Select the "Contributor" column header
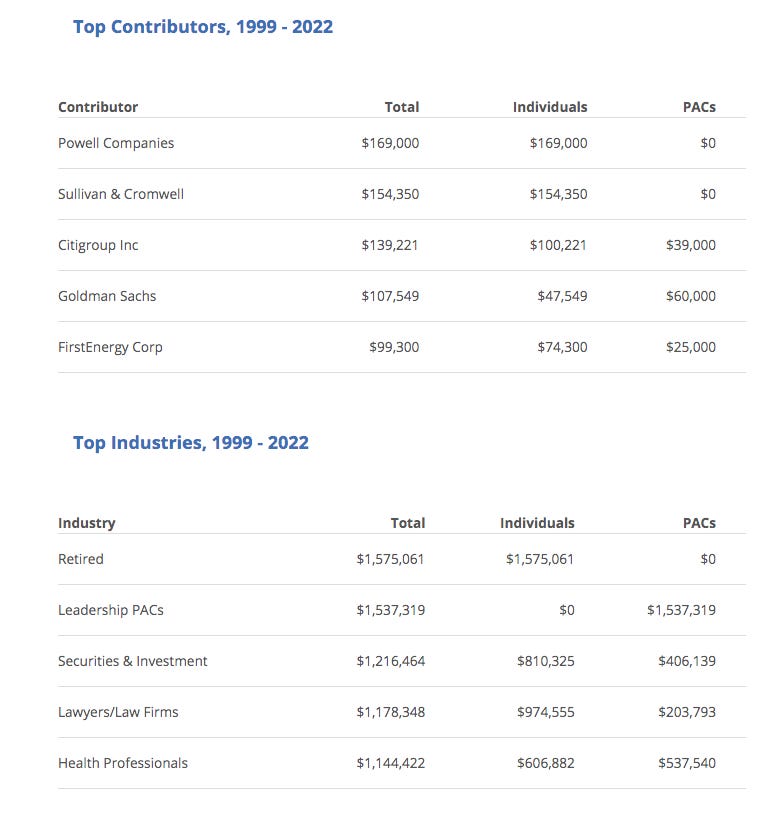Image resolution: width=764 pixels, height=820 pixels. (x=98, y=107)
